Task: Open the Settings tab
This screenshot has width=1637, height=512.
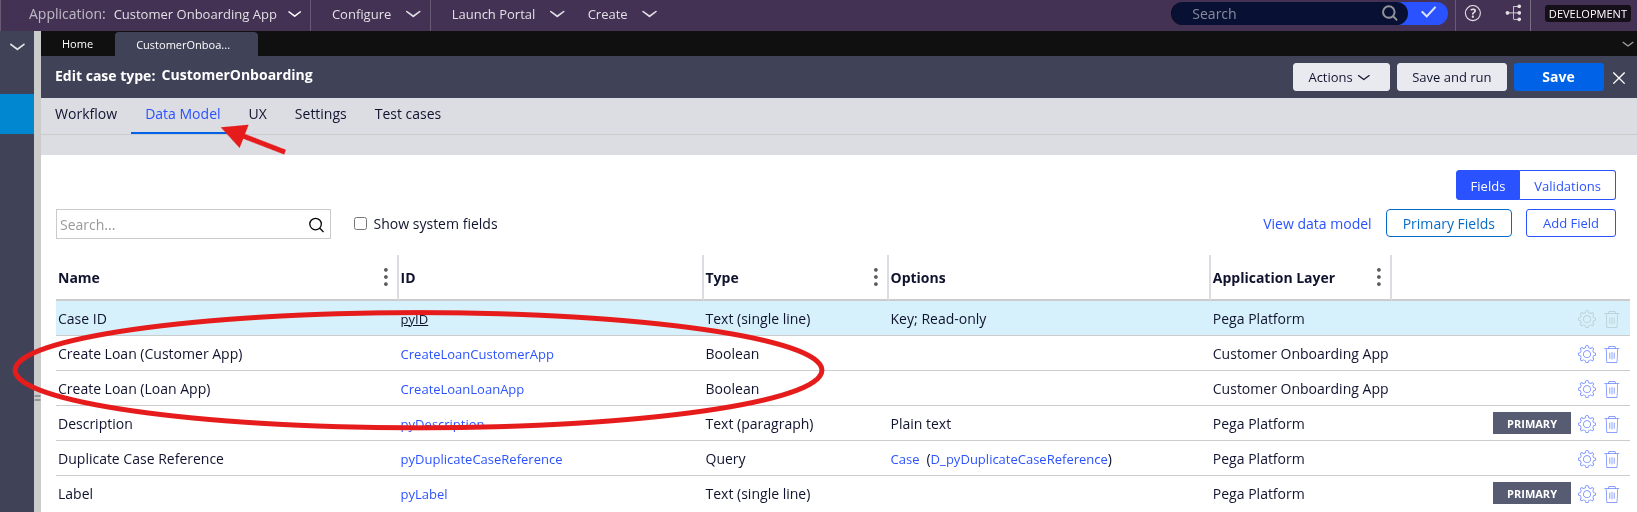Action: click(320, 114)
